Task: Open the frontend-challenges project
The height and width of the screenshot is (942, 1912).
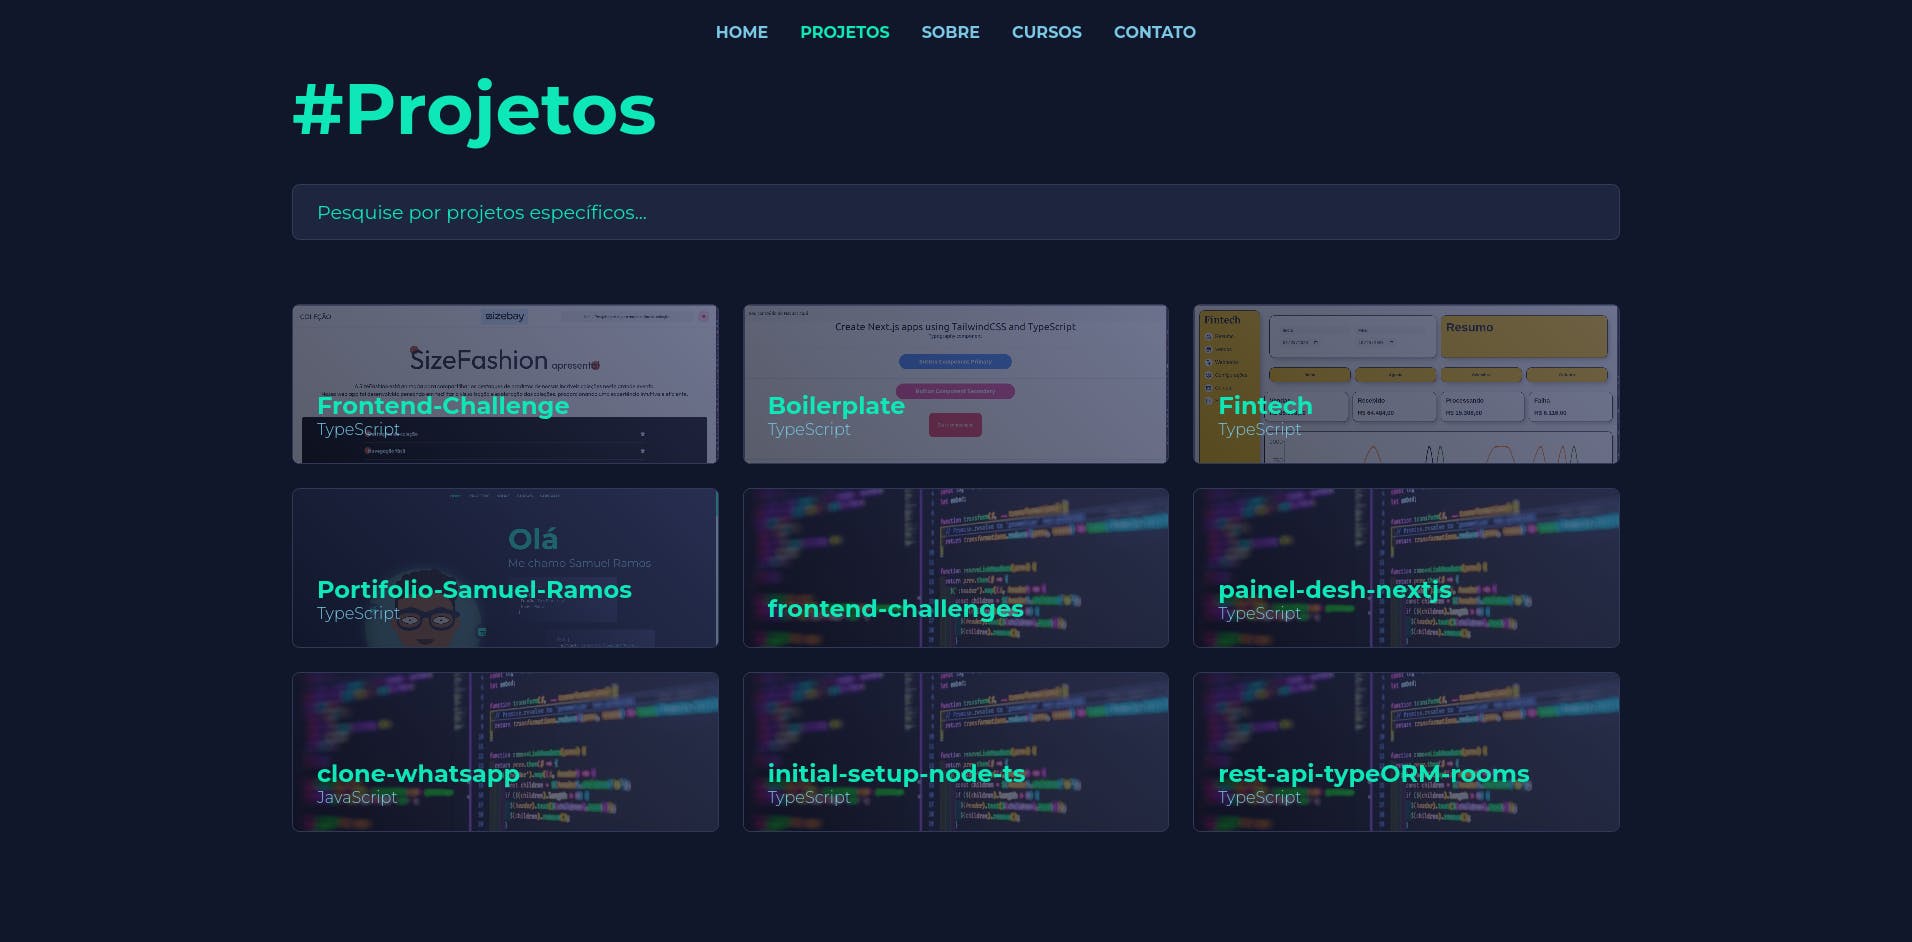Action: (895, 608)
